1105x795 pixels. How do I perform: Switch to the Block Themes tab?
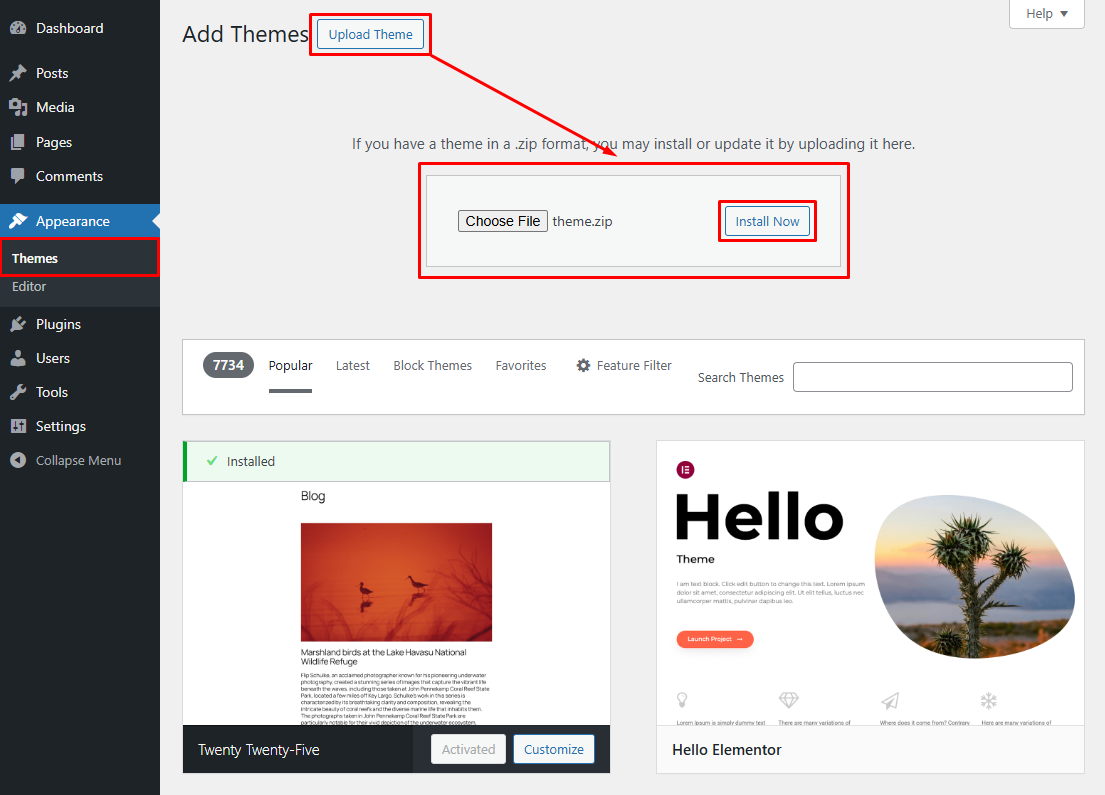click(432, 366)
